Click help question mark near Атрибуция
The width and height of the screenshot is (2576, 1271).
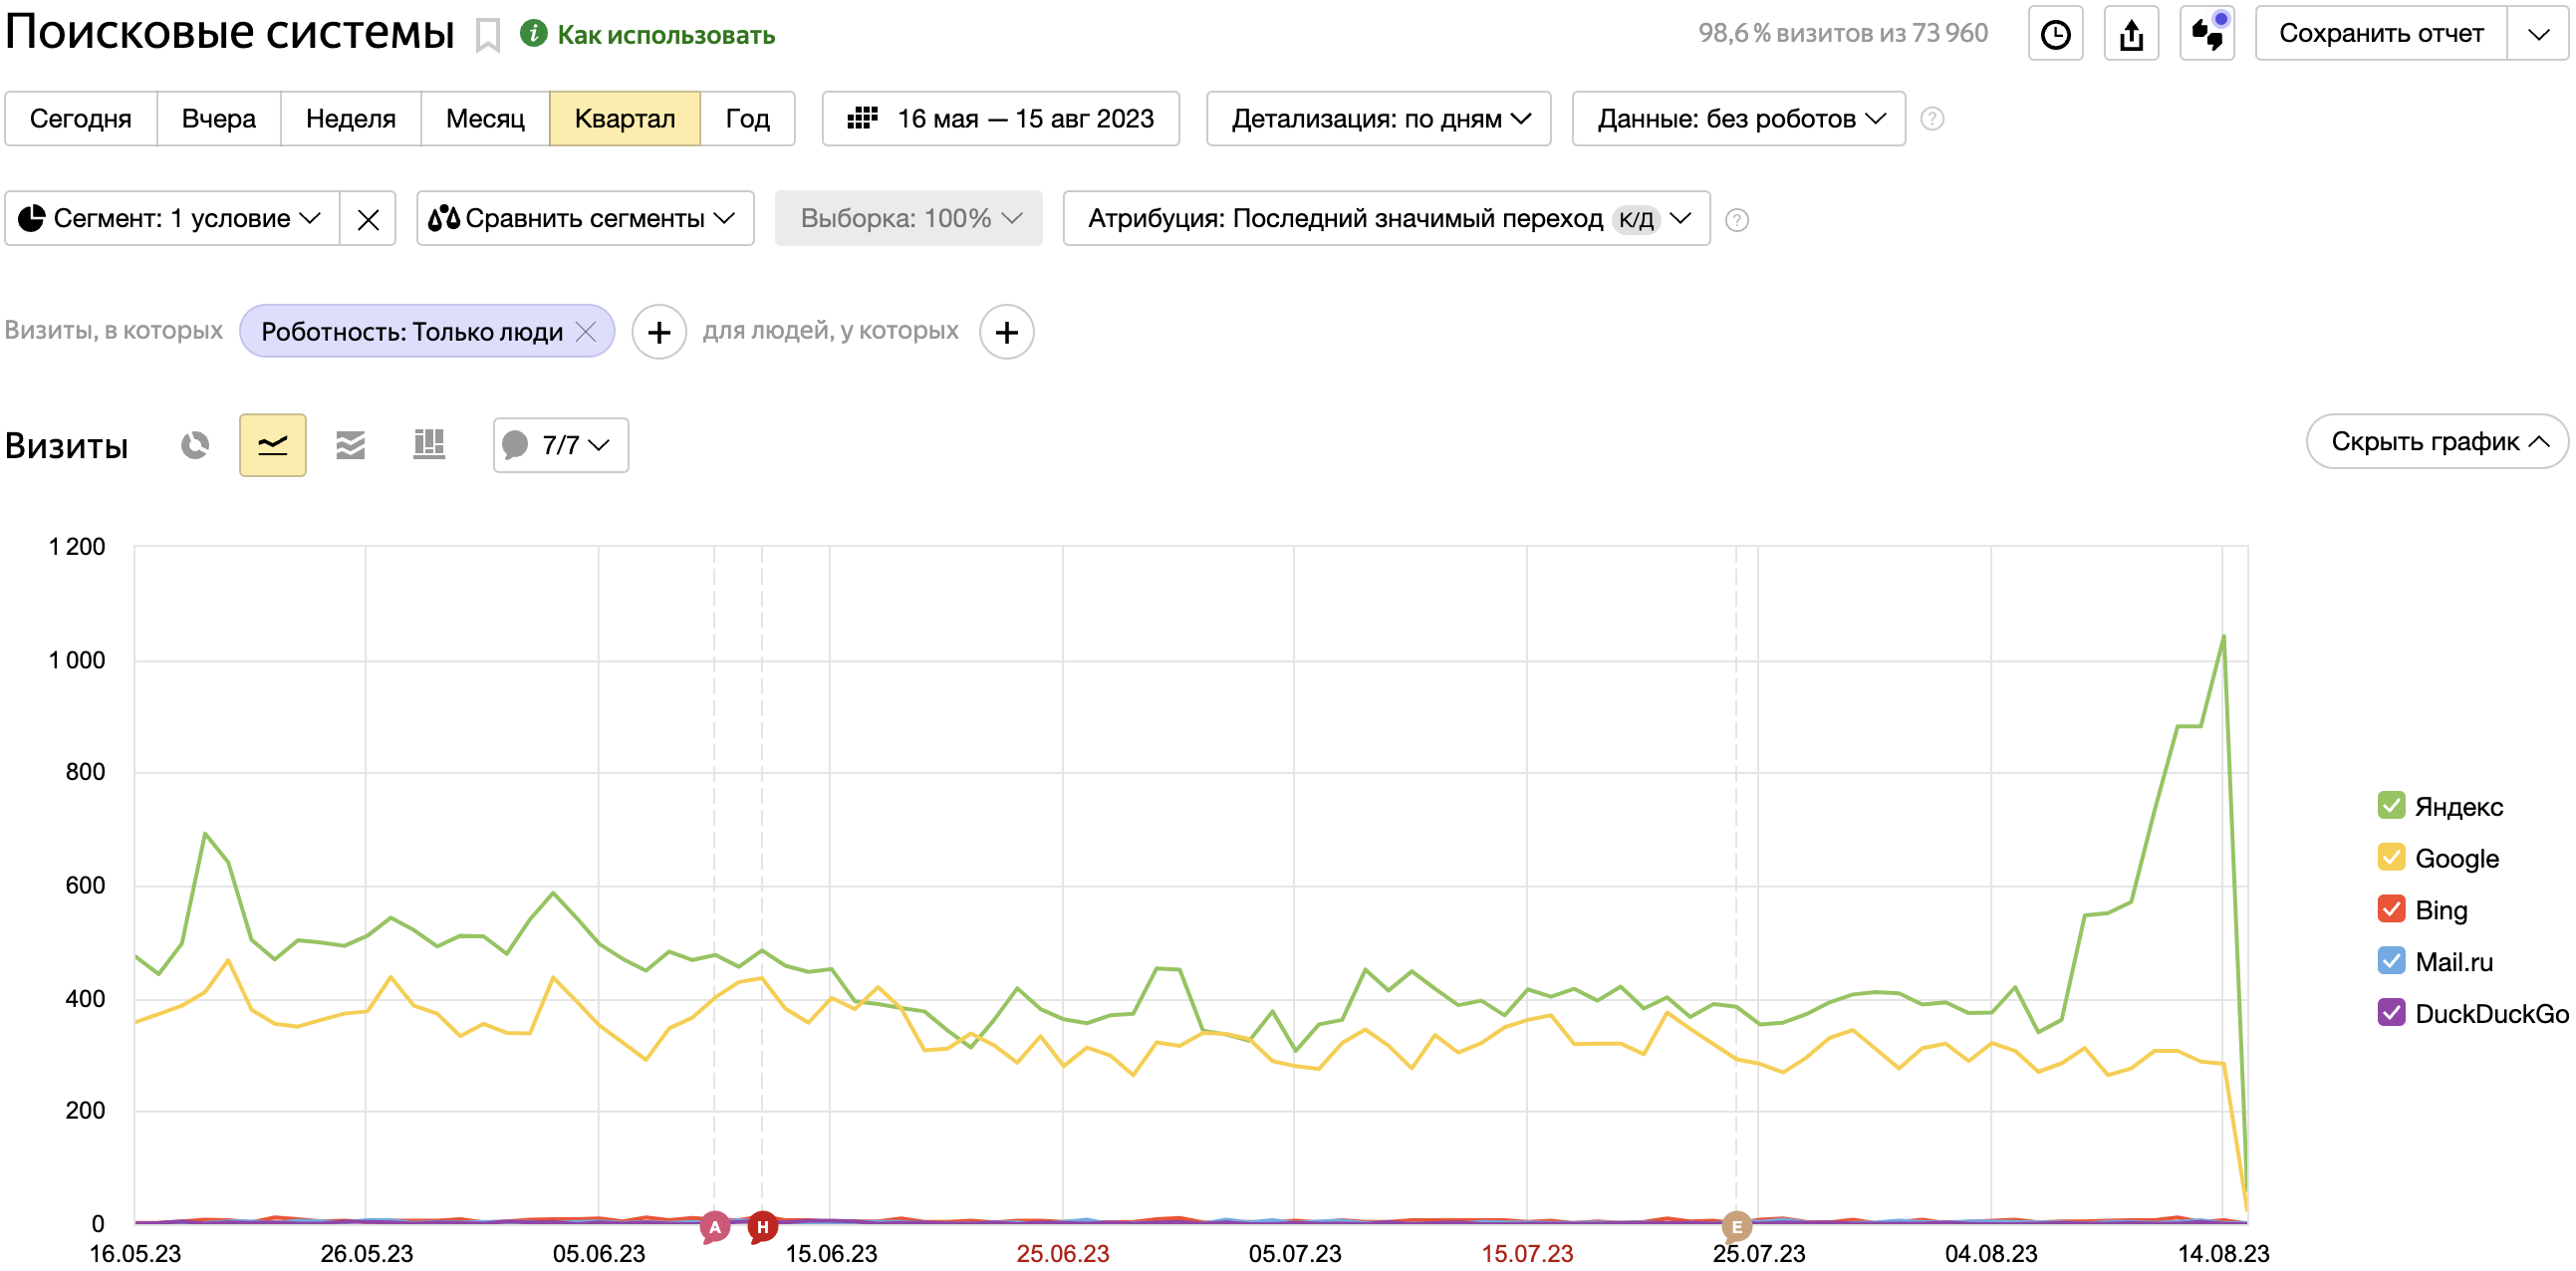coord(1737,220)
